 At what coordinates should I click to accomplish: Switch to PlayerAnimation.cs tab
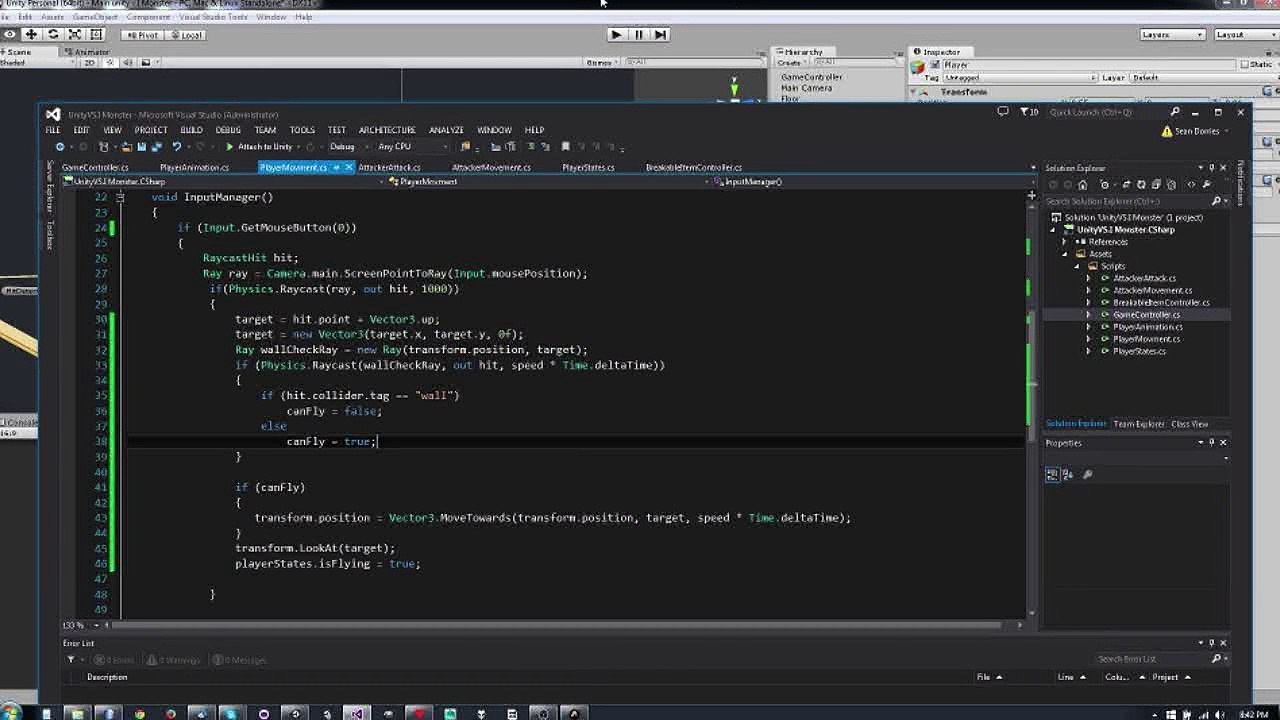coord(194,167)
